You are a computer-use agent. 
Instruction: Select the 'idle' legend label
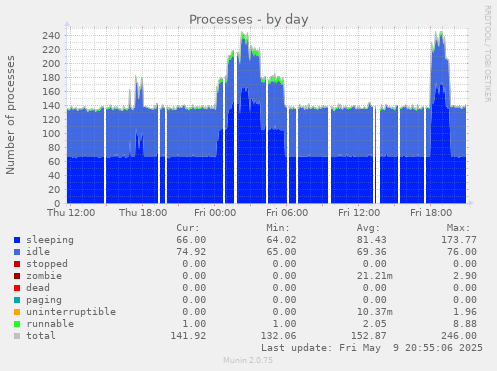tap(38, 252)
